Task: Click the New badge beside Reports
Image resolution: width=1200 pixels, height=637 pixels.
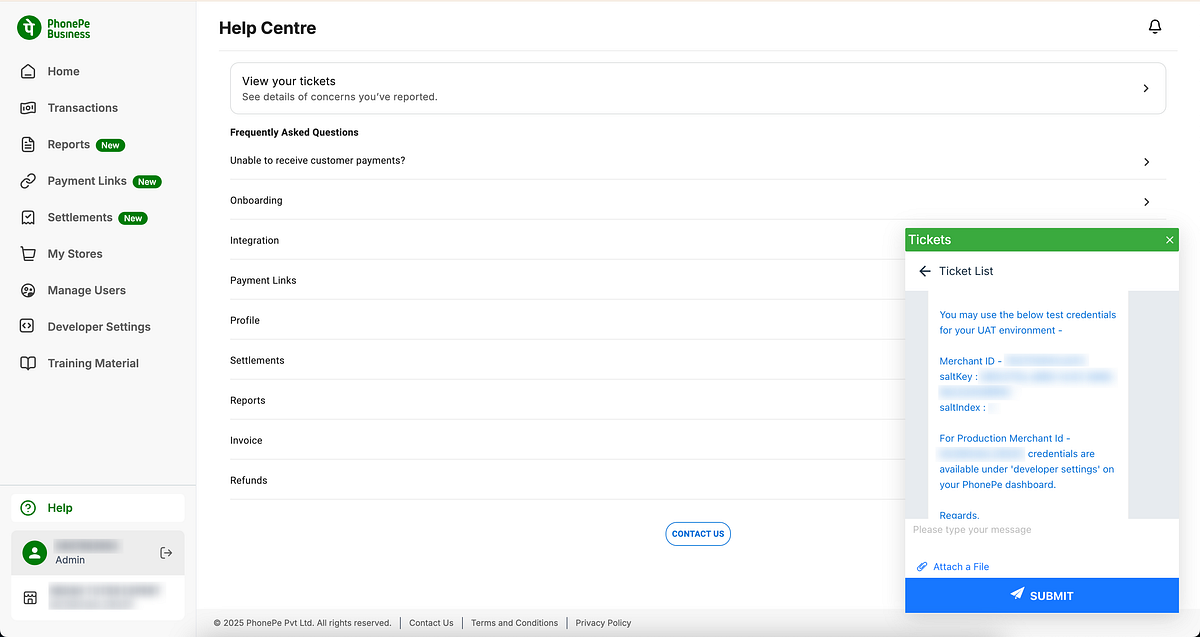Action: click(x=110, y=145)
